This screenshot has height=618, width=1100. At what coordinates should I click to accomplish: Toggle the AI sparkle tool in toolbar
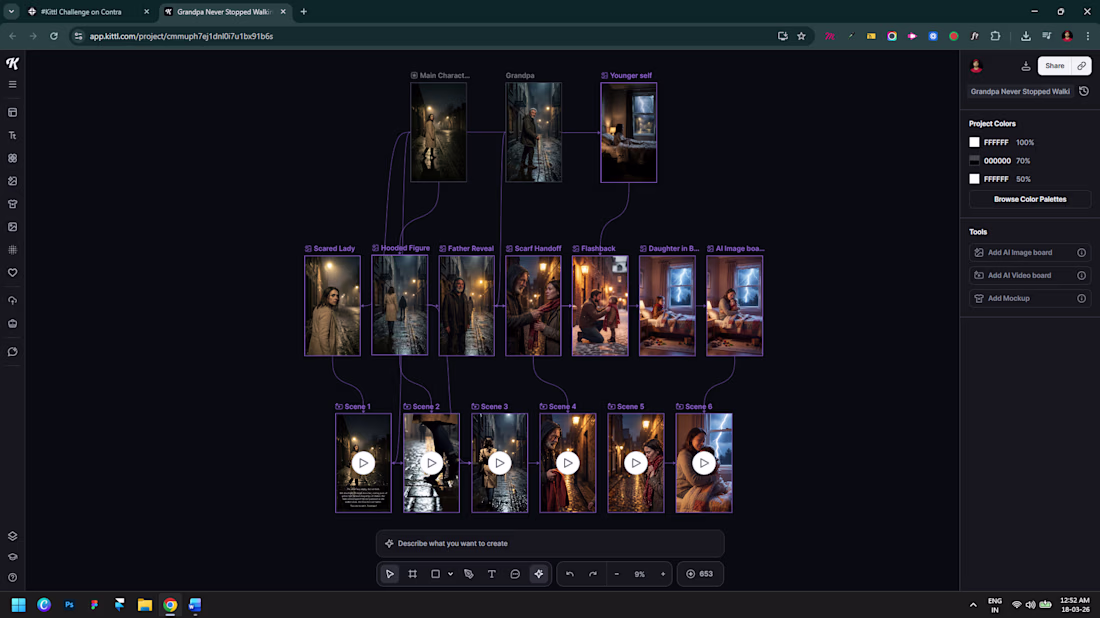click(x=539, y=574)
